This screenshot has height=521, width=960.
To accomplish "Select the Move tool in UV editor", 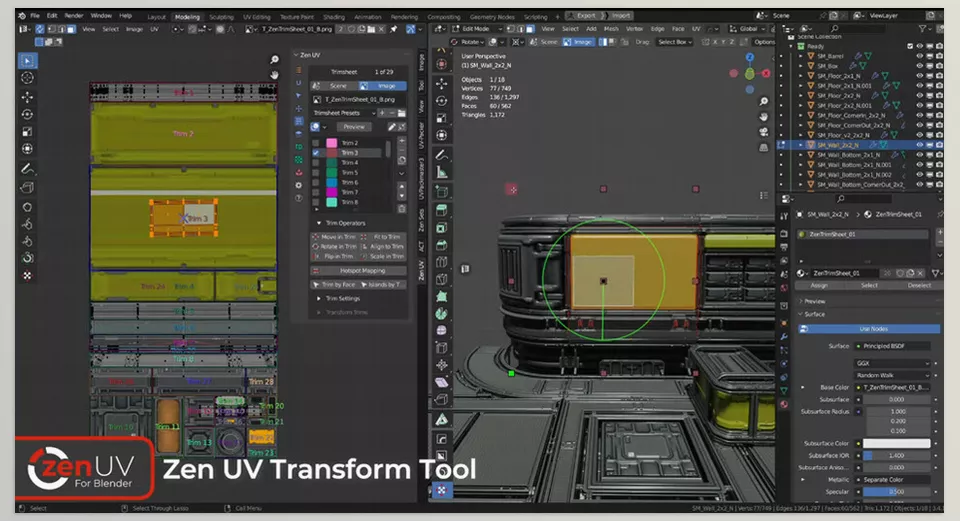I will [28, 97].
